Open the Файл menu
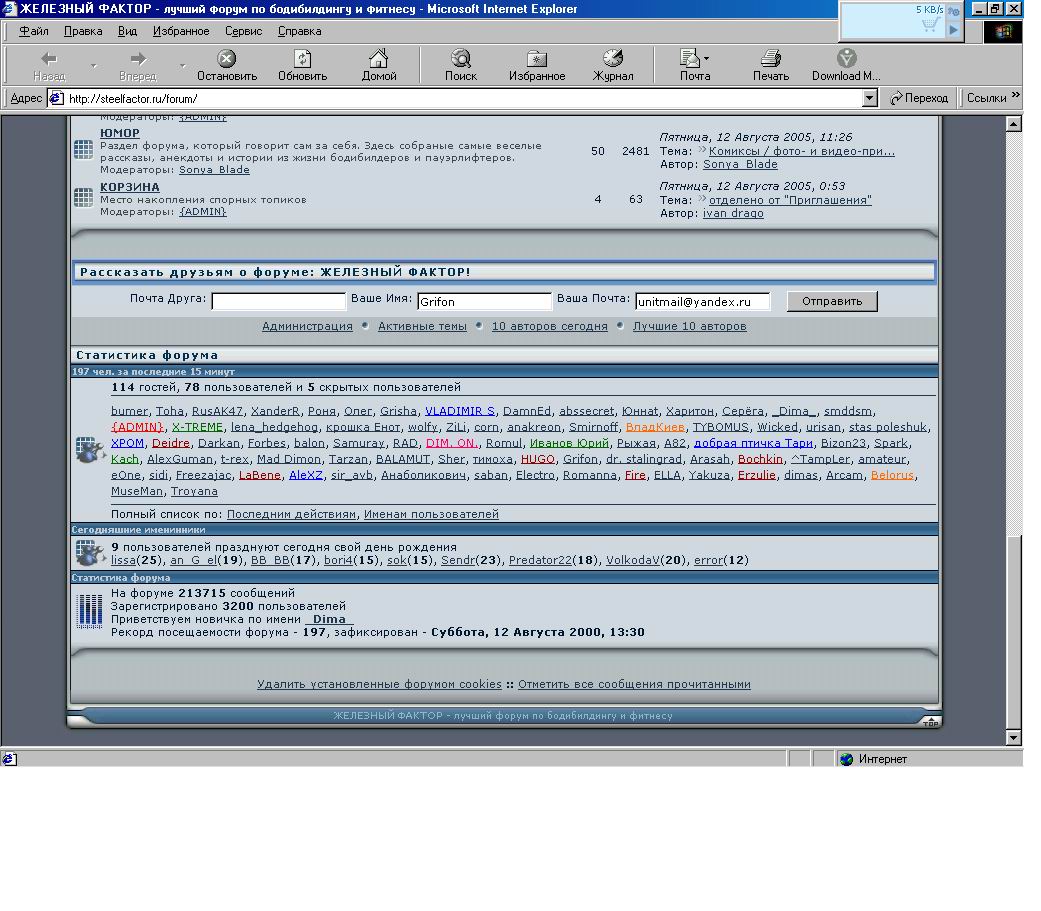Image resolution: width=1041 pixels, height=911 pixels. point(33,31)
